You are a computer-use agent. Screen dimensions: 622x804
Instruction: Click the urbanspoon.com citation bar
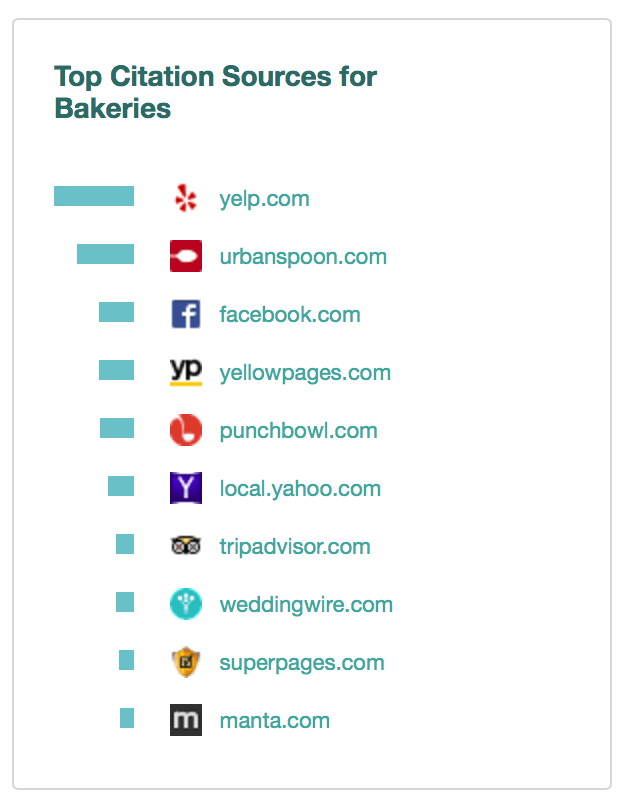pyautogui.click(x=105, y=254)
